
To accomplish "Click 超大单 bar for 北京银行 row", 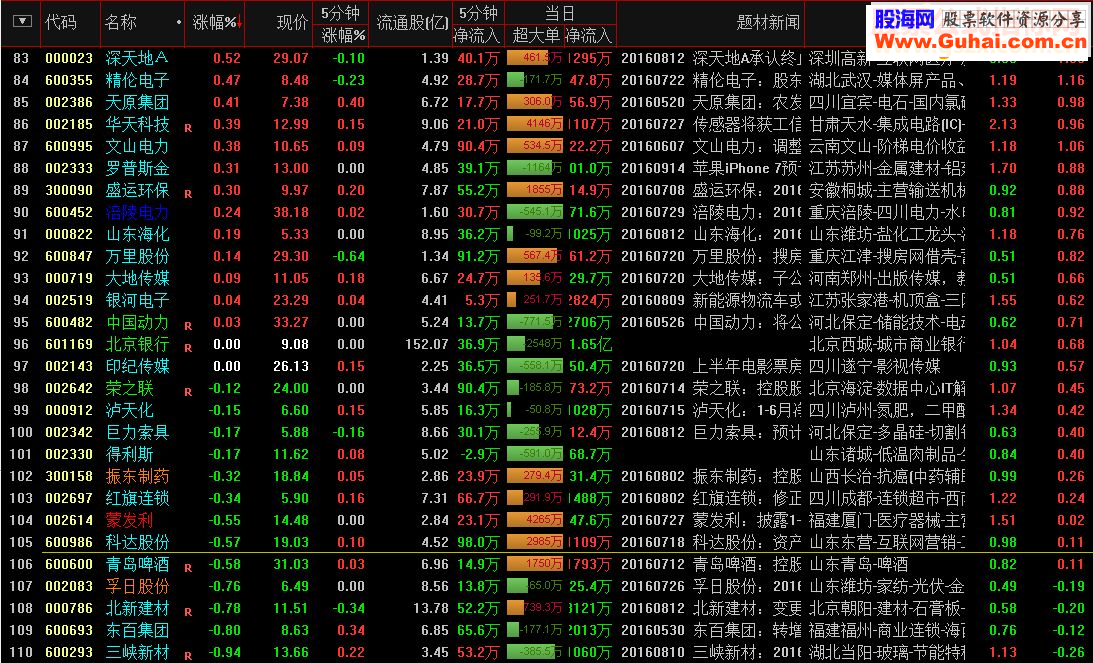I will (535, 344).
